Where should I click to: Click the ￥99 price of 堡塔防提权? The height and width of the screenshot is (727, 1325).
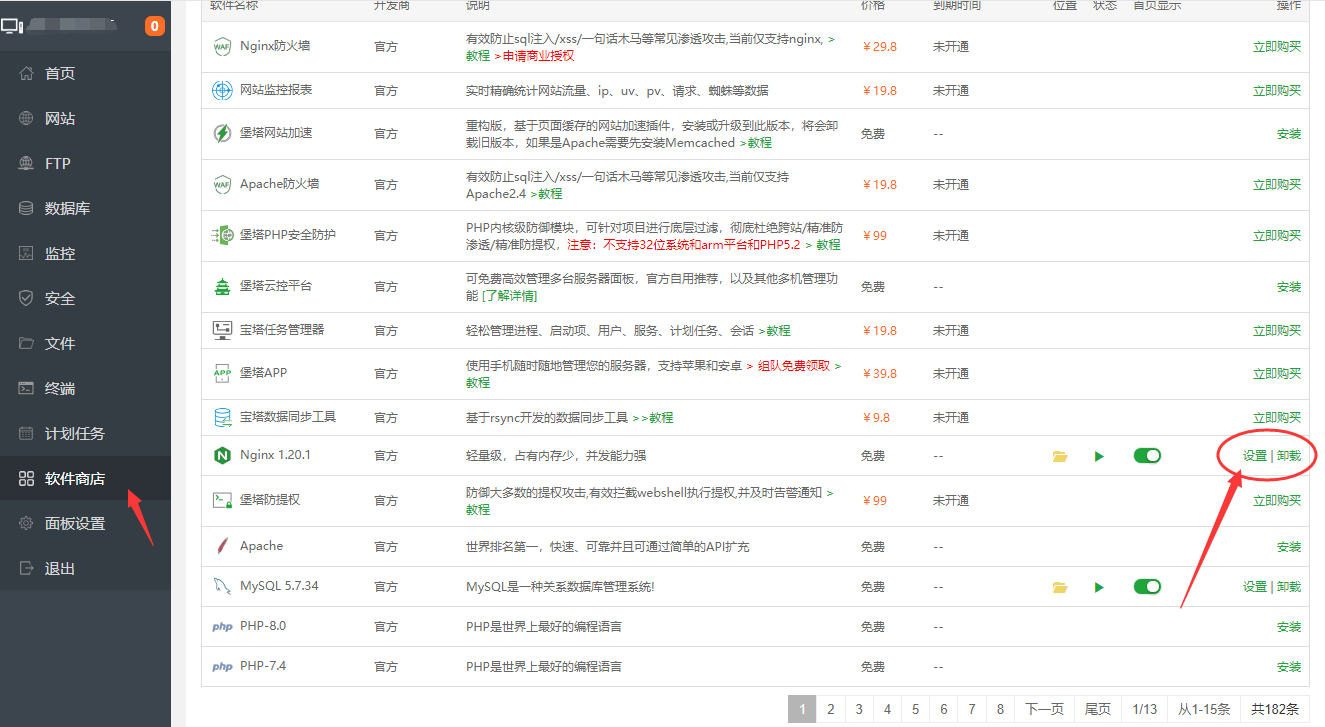pos(874,500)
